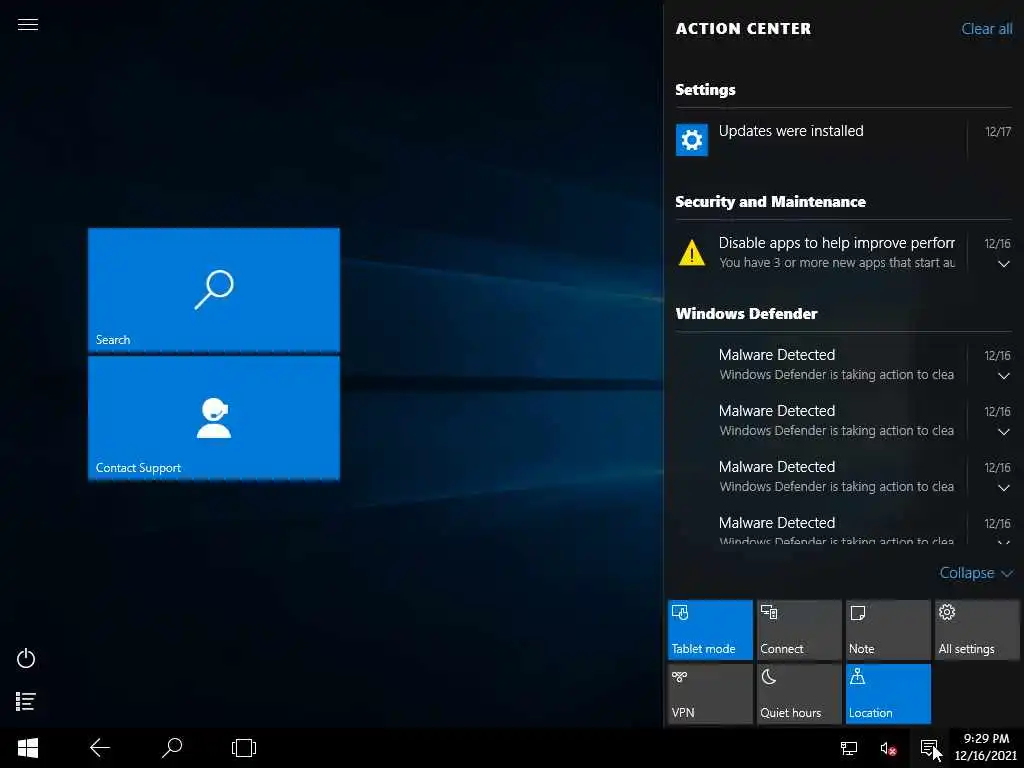
Task: Click the yellow warning triangle icon
Action: tap(692, 253)
